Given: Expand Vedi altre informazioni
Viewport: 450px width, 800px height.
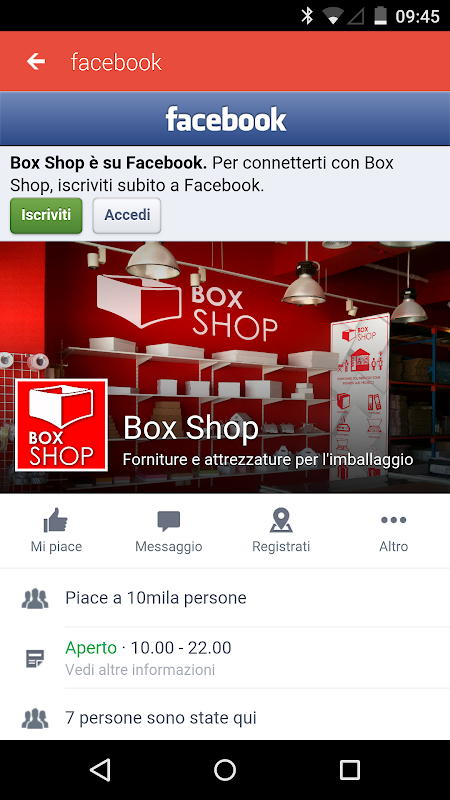Looking at the screenshot, I should (140, 669).
